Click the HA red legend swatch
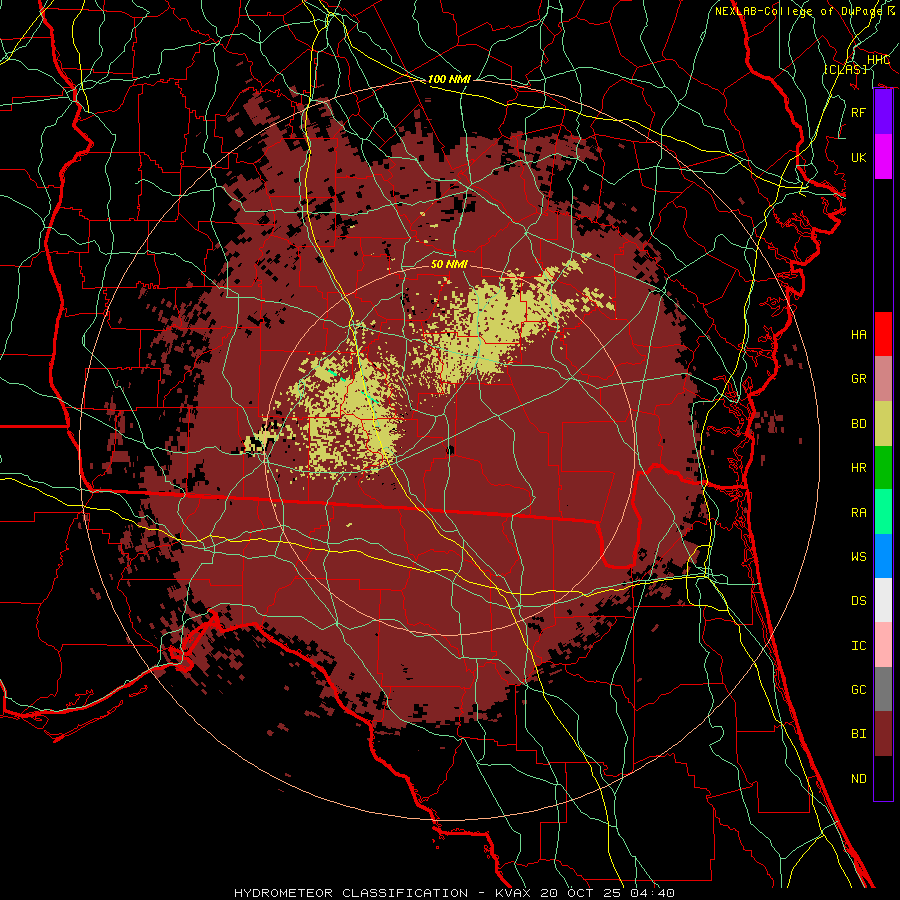Image resolution: width=900 pixels, height=900 pixels. pos(883,334)
